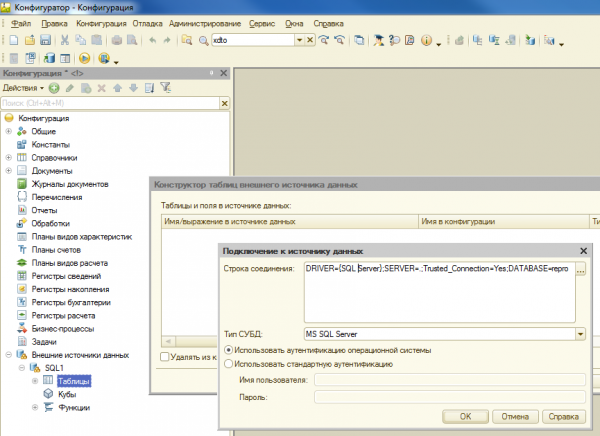Collapse the Внешние источники данных node
600x436 pixels.
click(9, 354)
